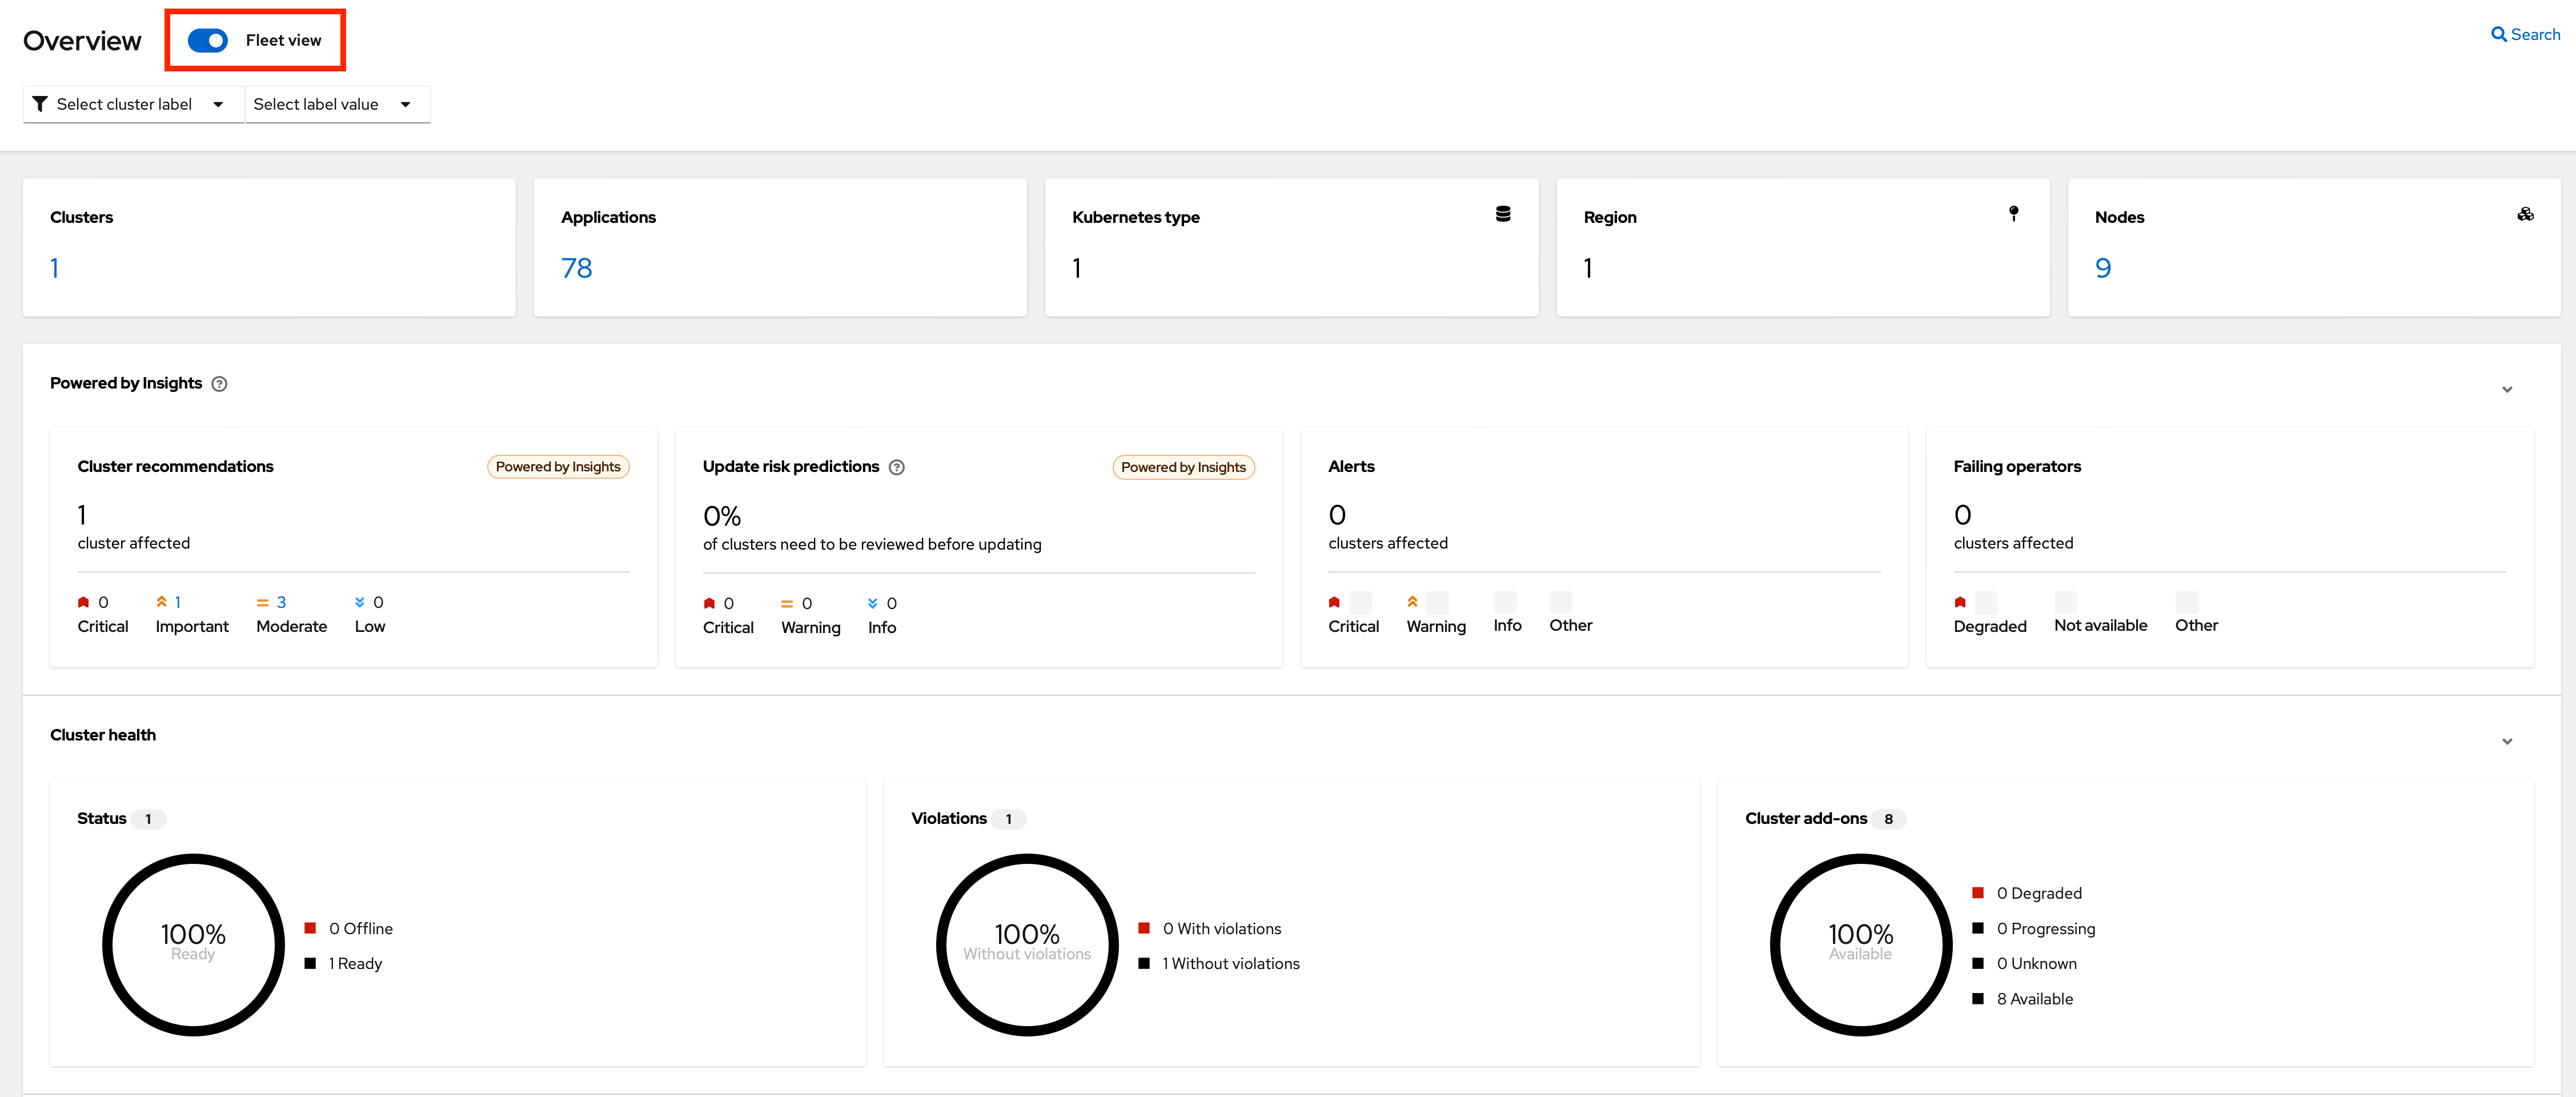Open the 9 Nodes count link
This screenshot has height=1097, width=2576.
pyautogui.click(x=2103, y=268)
